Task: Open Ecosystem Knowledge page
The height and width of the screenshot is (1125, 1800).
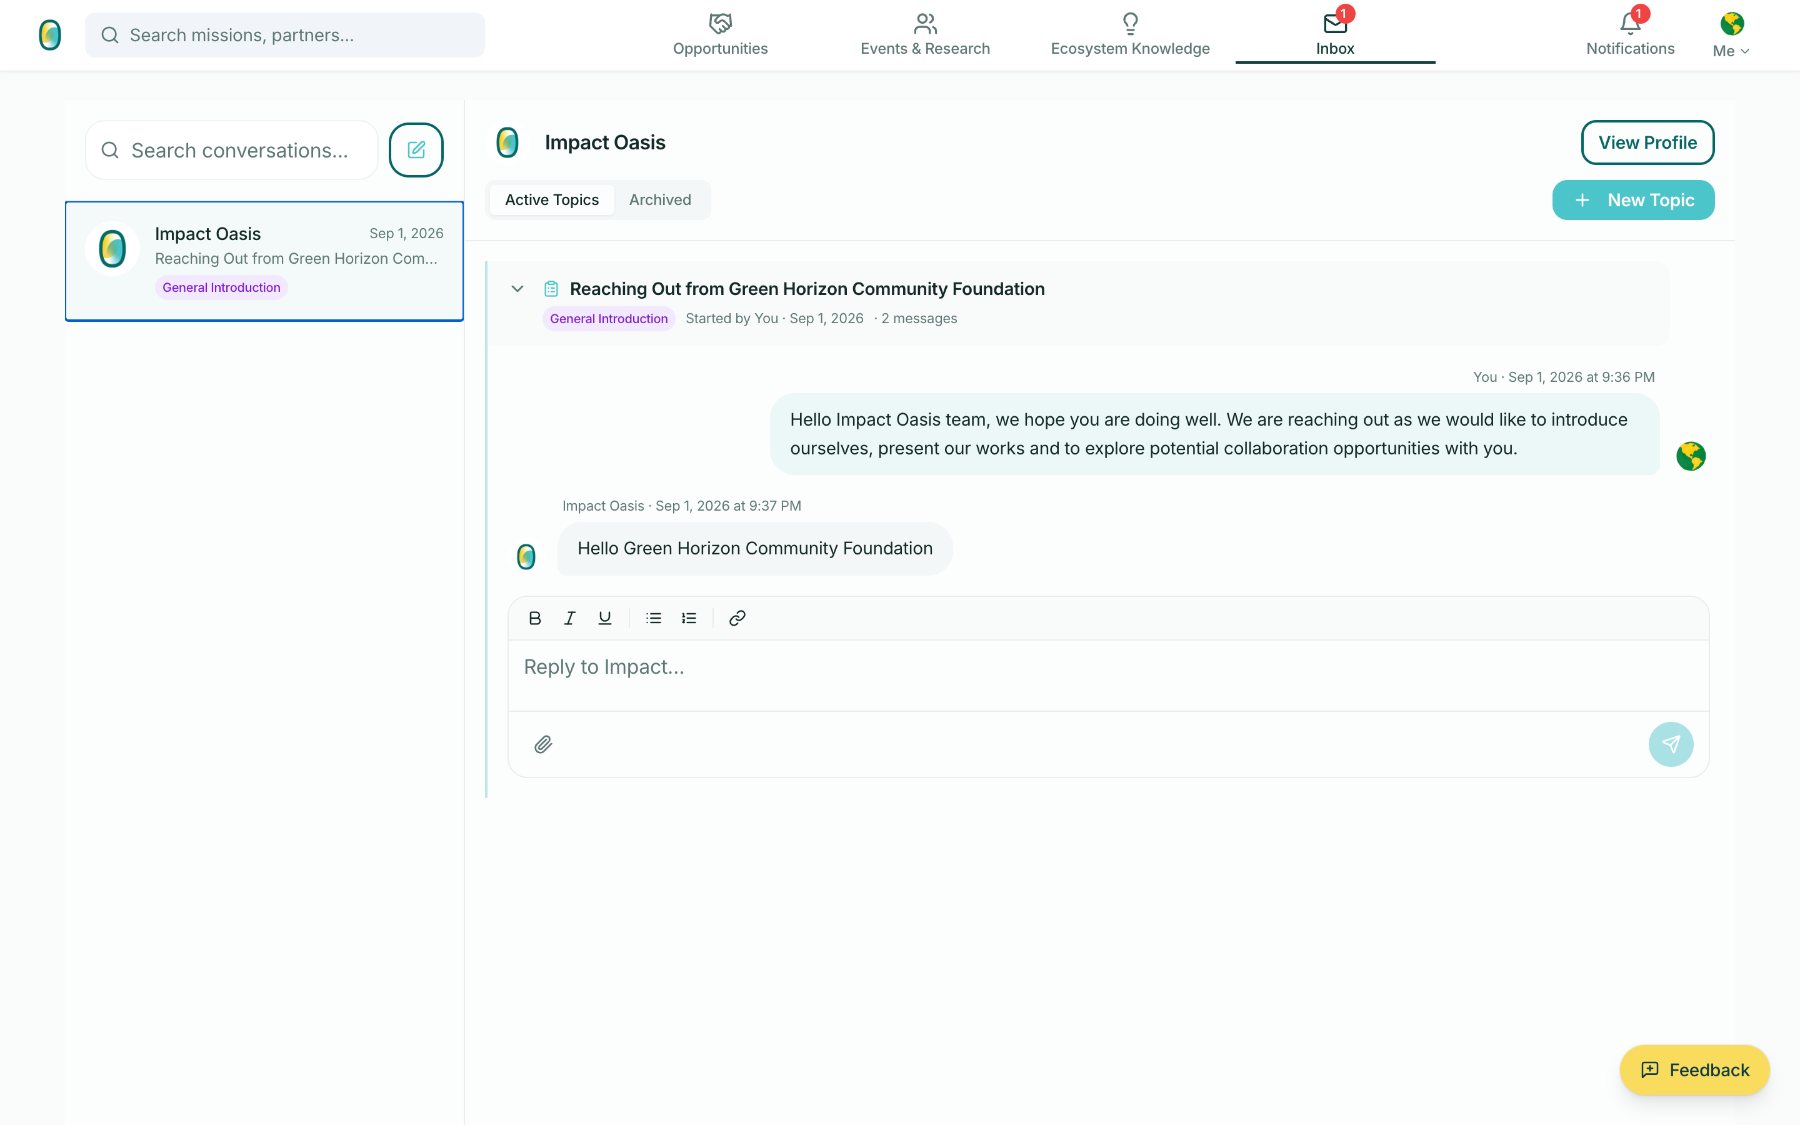Action: pyautogui.click(x=1130, y=35)
